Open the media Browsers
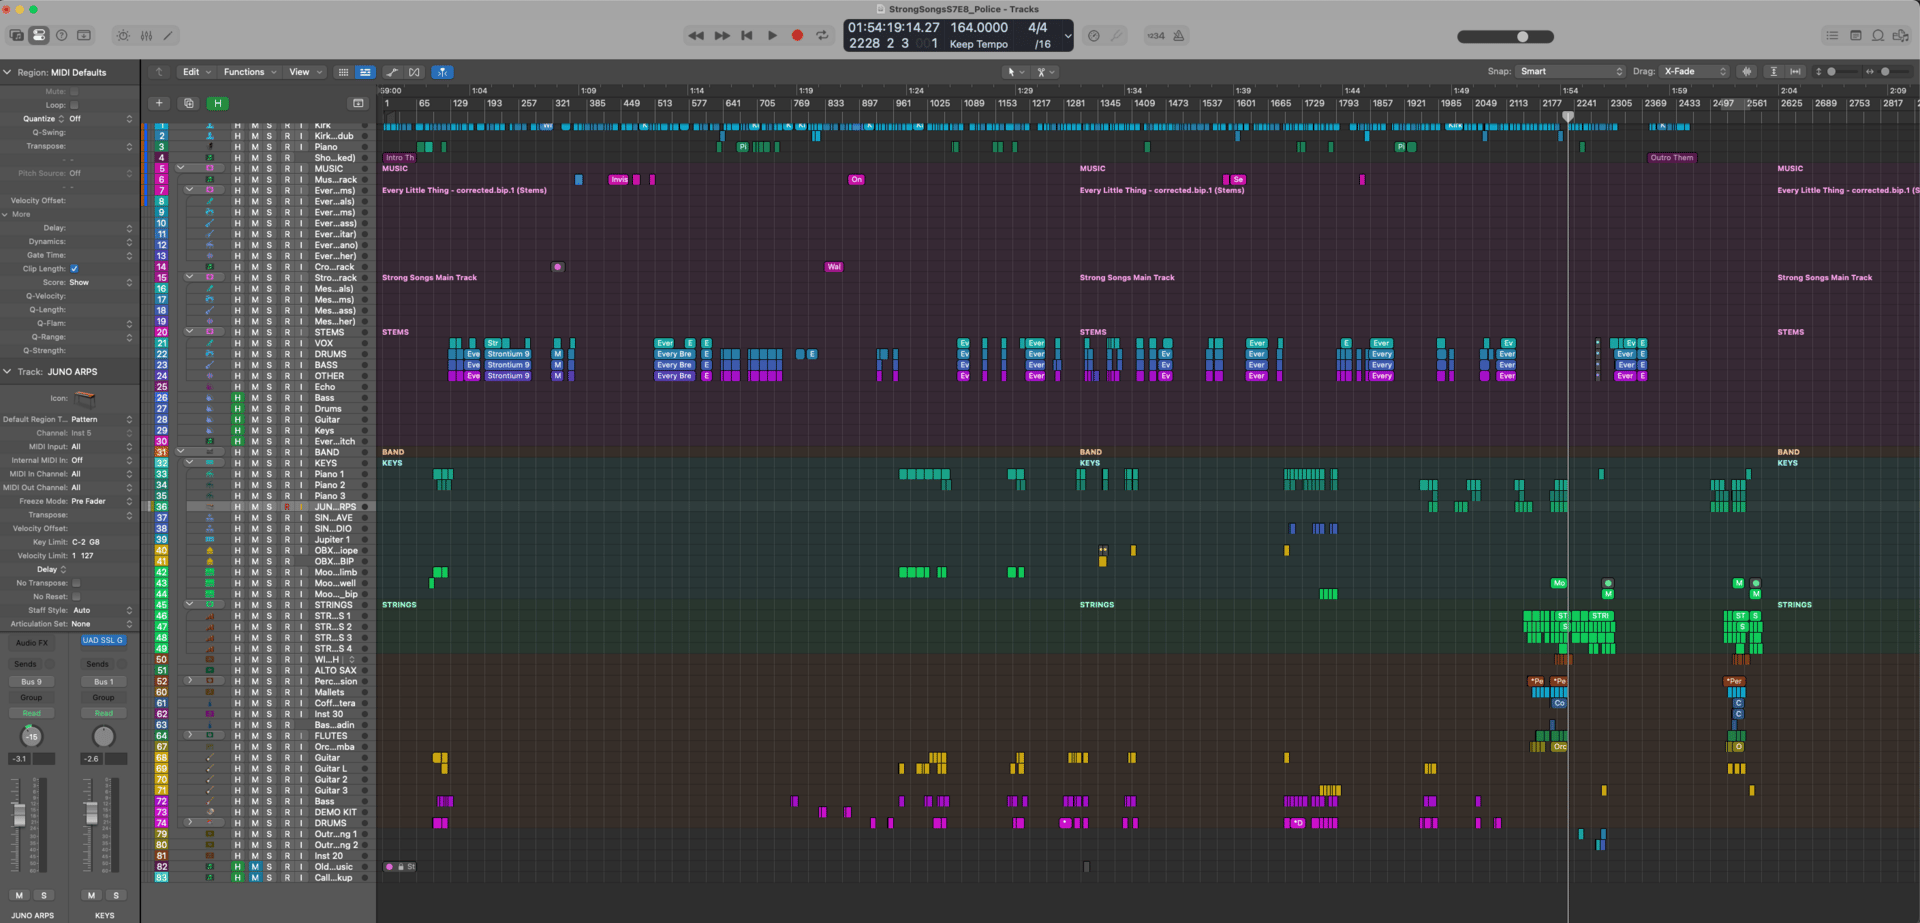 click(1901, 35)
